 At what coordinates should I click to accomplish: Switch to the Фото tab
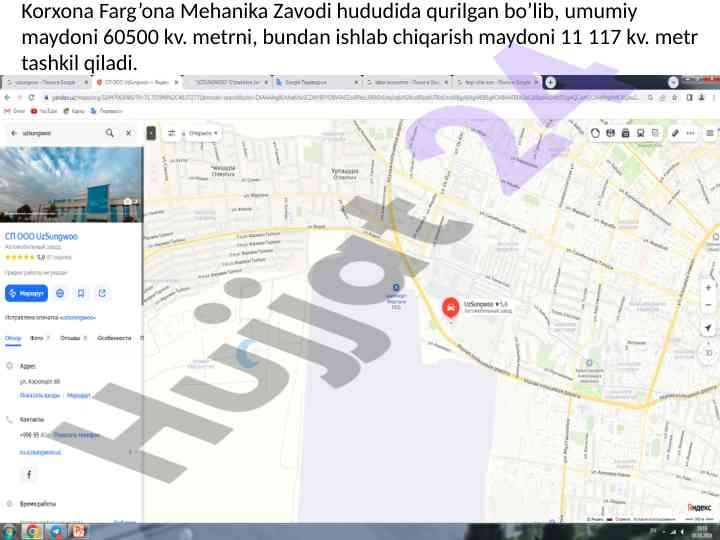coord(38,338)
